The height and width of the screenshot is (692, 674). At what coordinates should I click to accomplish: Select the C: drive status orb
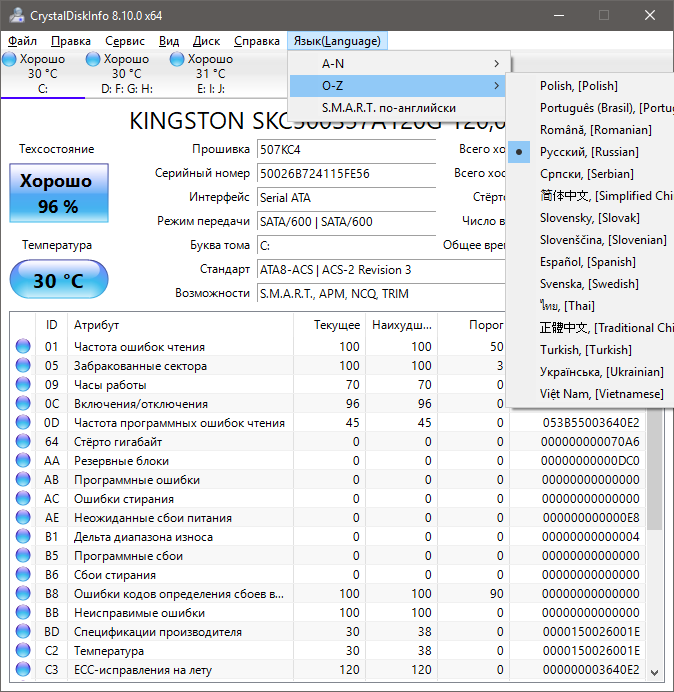pos(10,59)
